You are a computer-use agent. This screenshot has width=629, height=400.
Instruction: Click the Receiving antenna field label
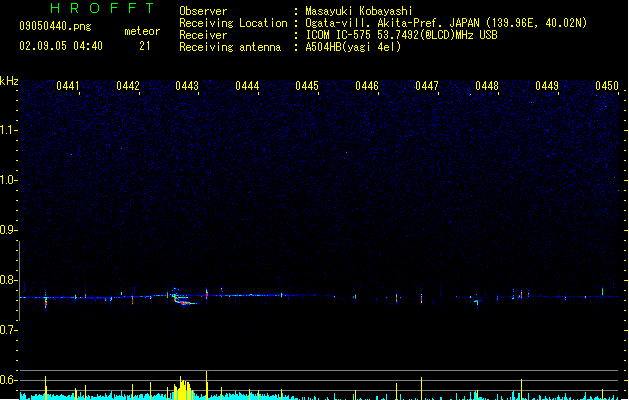click(230, 47)
